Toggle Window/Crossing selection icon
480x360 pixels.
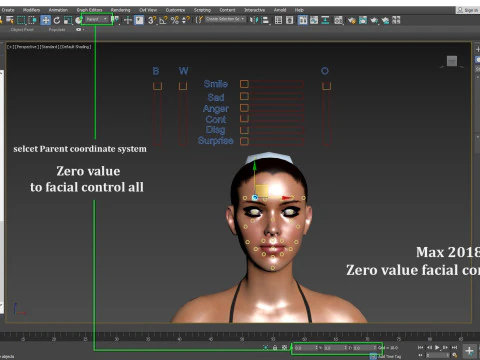click(x=32, y=20)
